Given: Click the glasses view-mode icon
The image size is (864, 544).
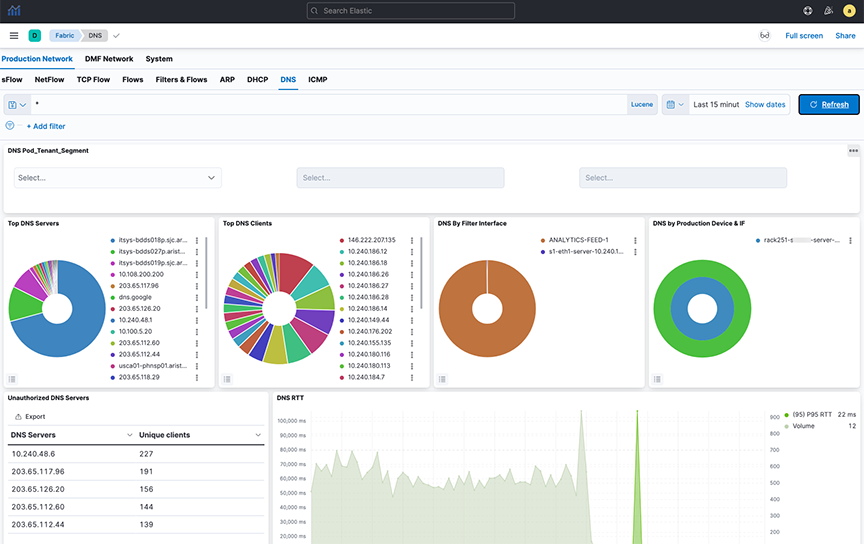Looking at the screenshot, I should pos(764,35).
